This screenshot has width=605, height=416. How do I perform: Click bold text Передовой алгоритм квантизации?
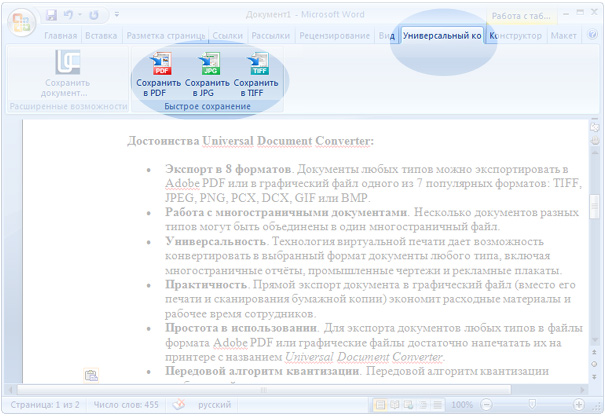click(262, 371)
